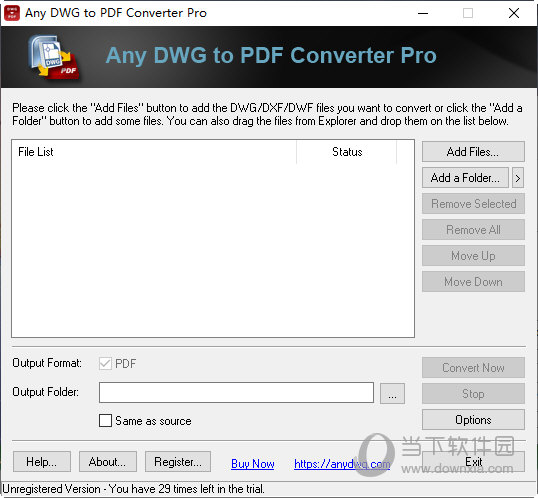Open the Options dialog
Image resolution: width=538 pixels, height=498 pixels.
pos(473,420)
